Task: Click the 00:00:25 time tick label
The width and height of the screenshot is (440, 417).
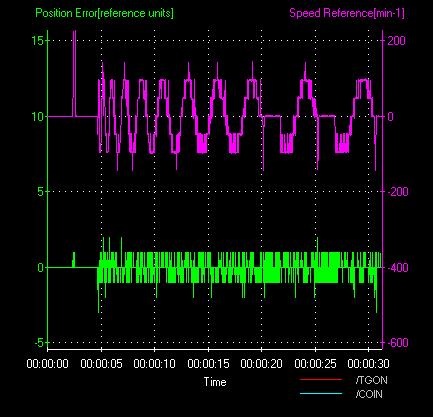Action: pos(315,363)
